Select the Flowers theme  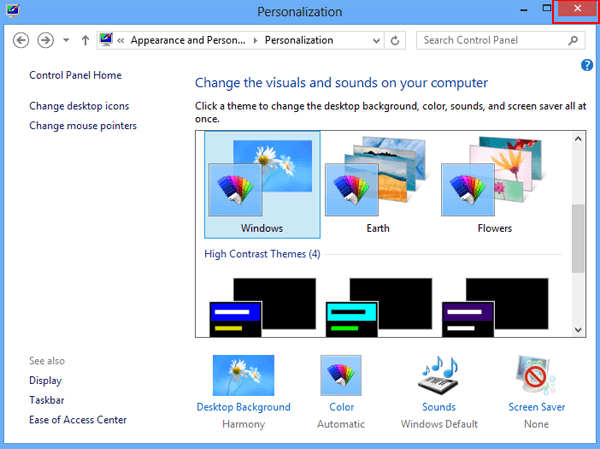[x=494, y=185]
